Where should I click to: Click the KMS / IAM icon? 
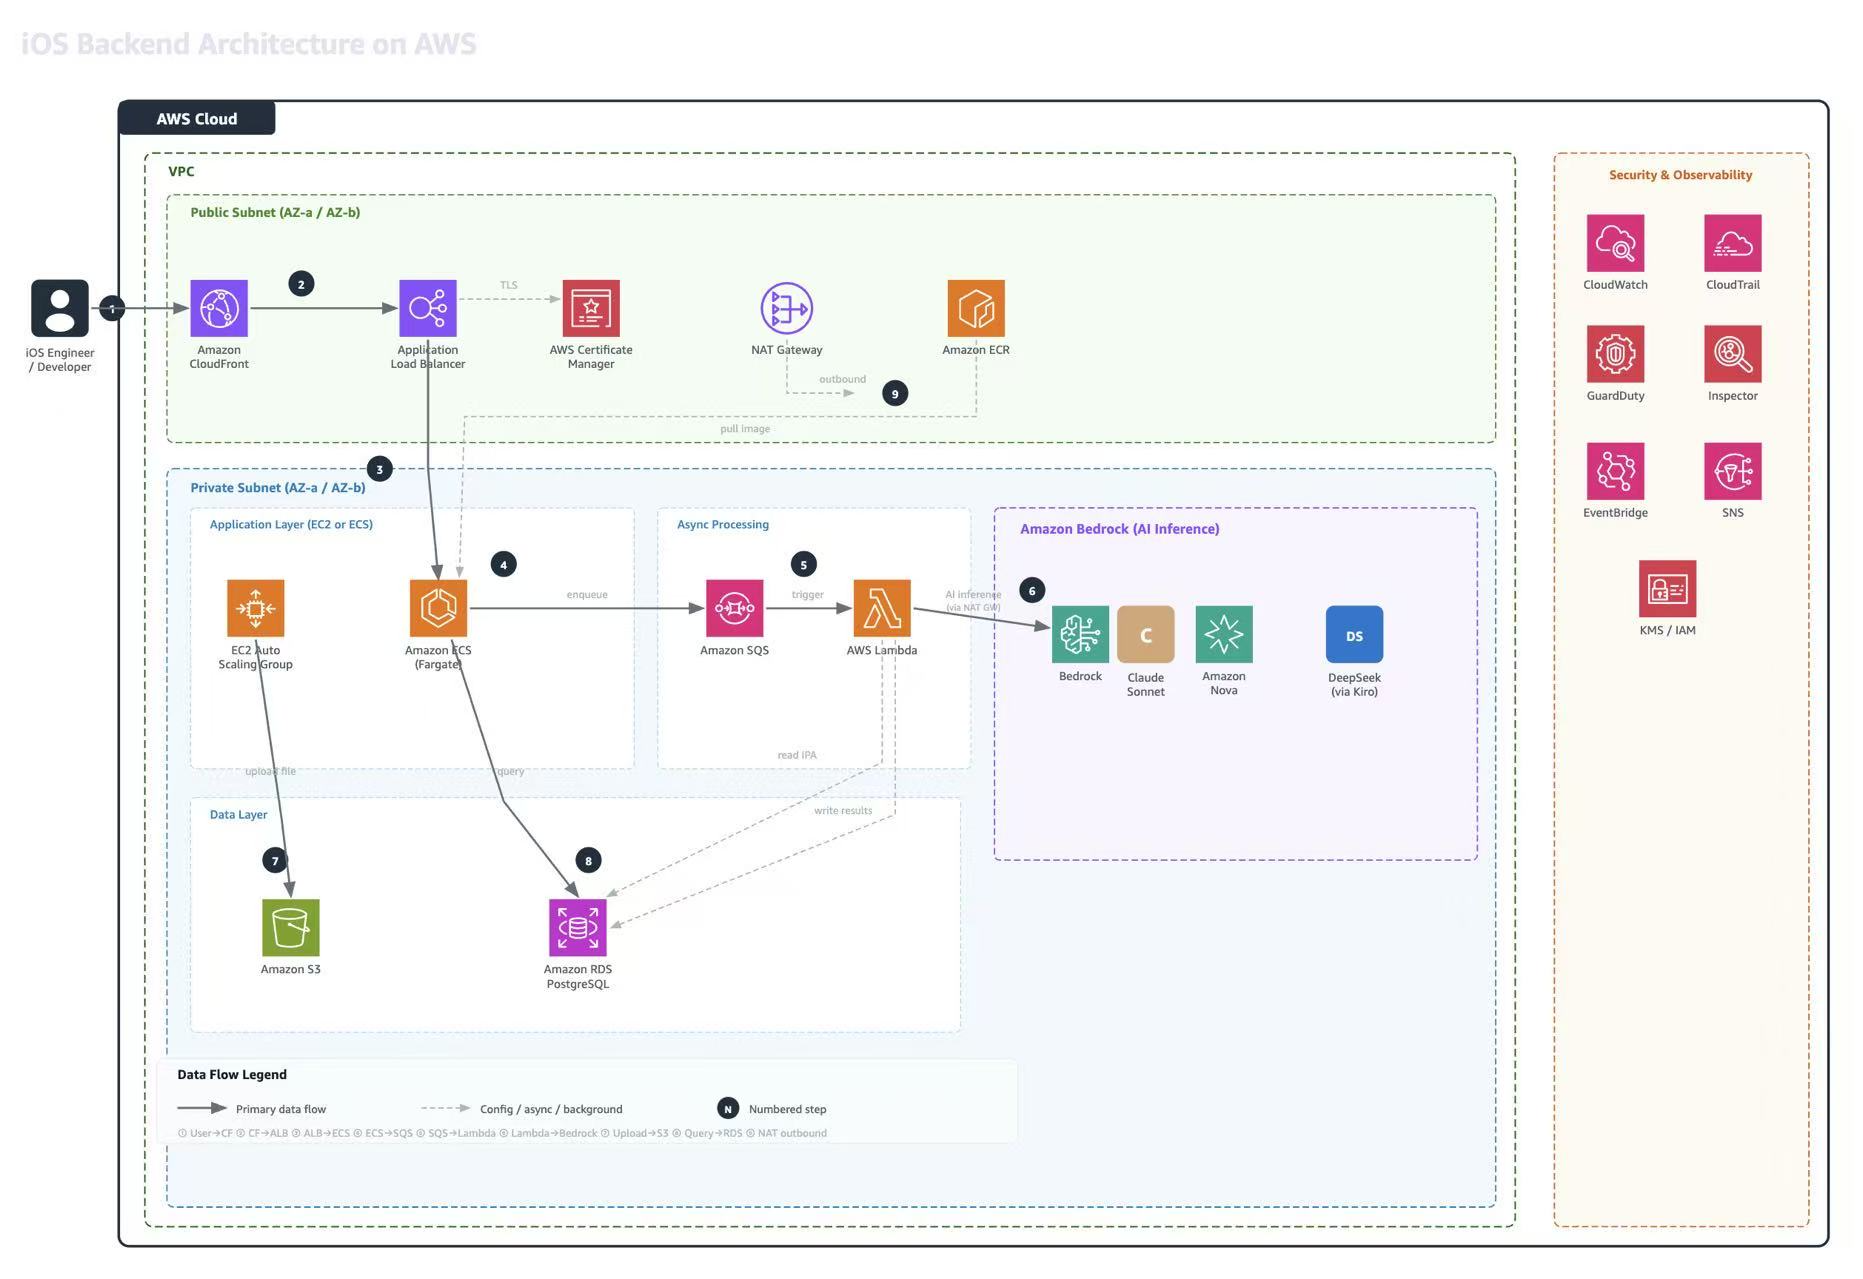click(1667, 588)
